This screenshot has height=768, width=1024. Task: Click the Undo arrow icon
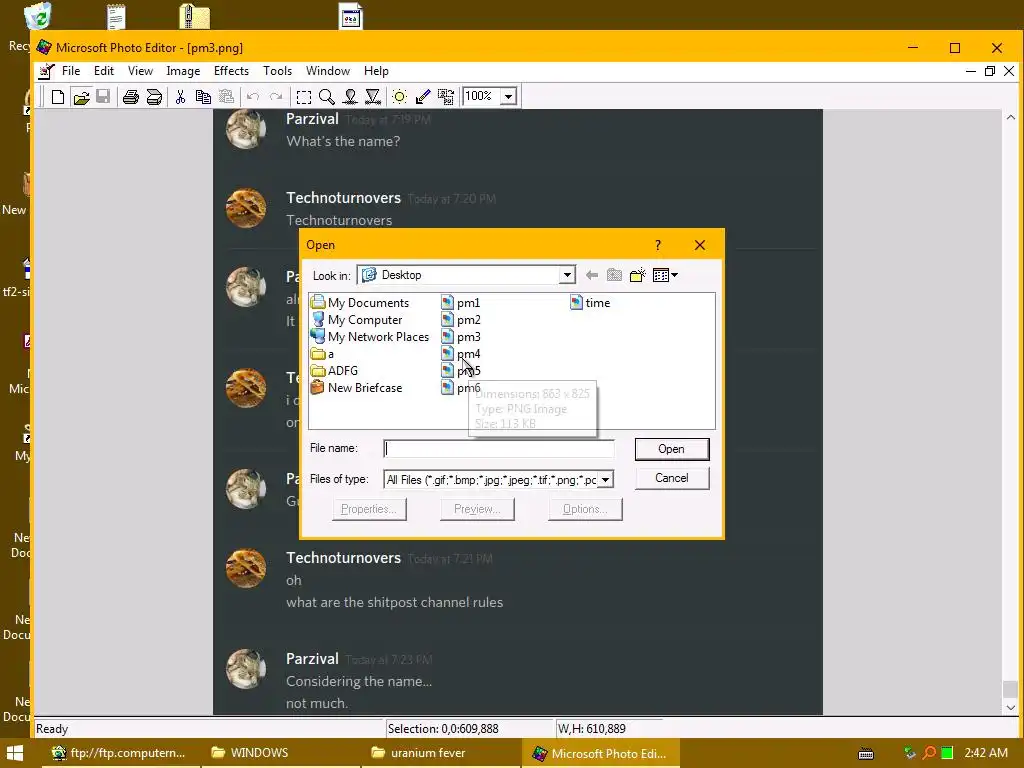point(253,97)
